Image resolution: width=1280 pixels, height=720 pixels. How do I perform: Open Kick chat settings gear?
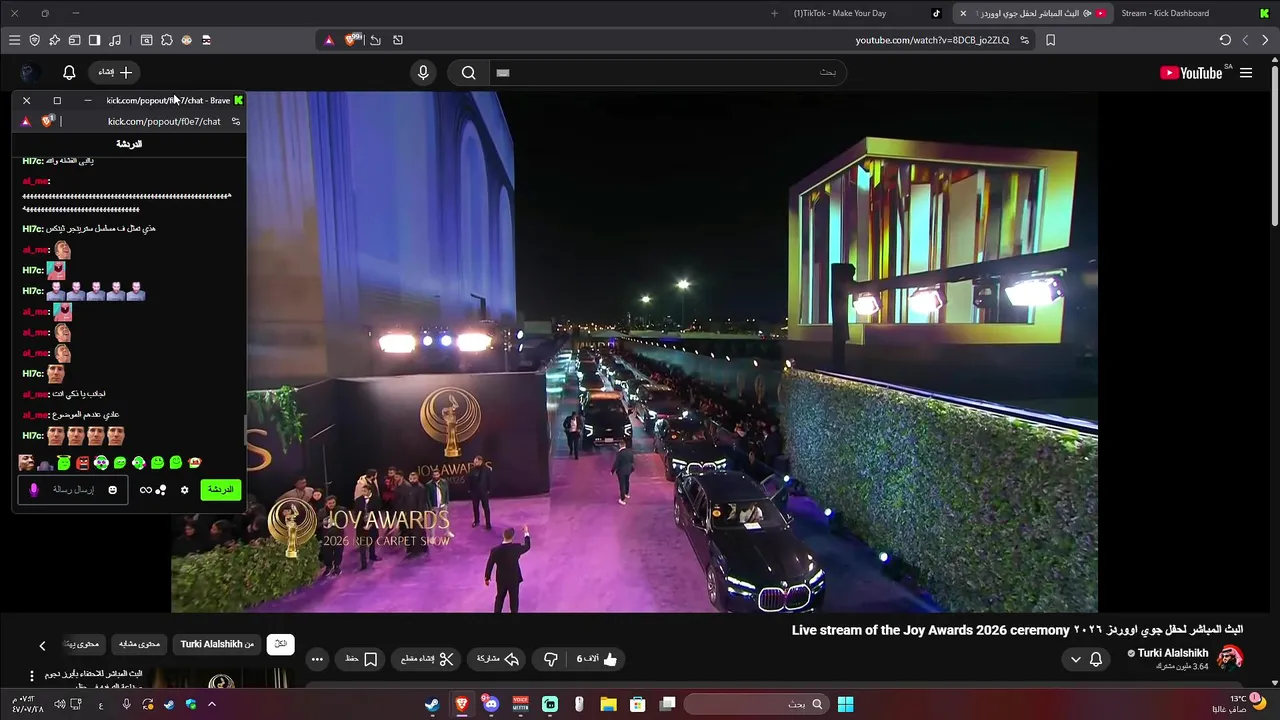(x=184, y=490)
